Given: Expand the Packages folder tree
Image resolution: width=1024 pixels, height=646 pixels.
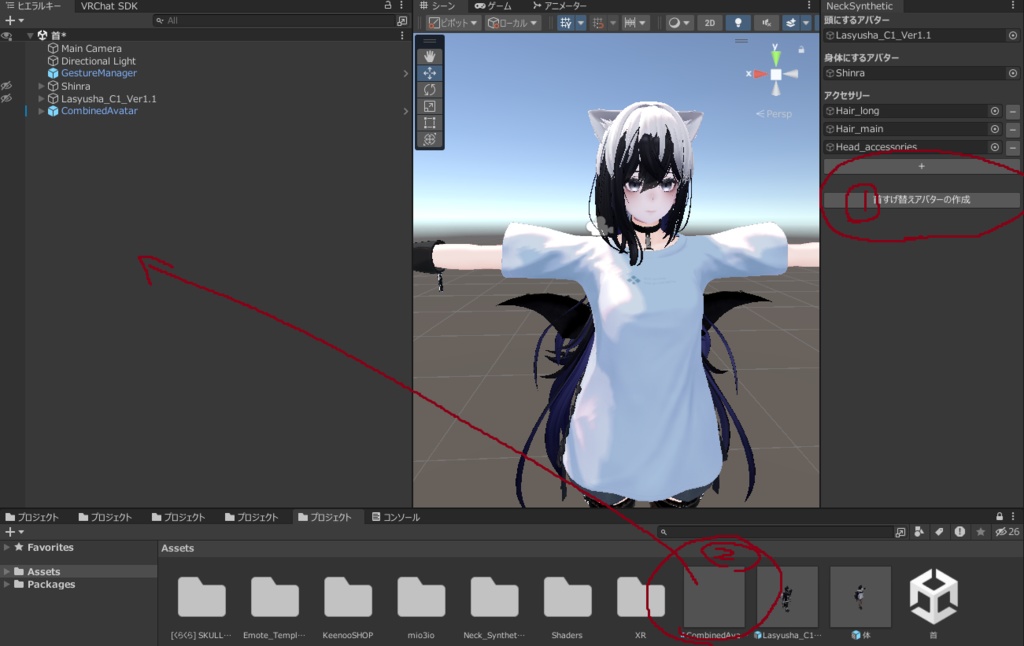Looking at the screenshot, I should point(7,584).
